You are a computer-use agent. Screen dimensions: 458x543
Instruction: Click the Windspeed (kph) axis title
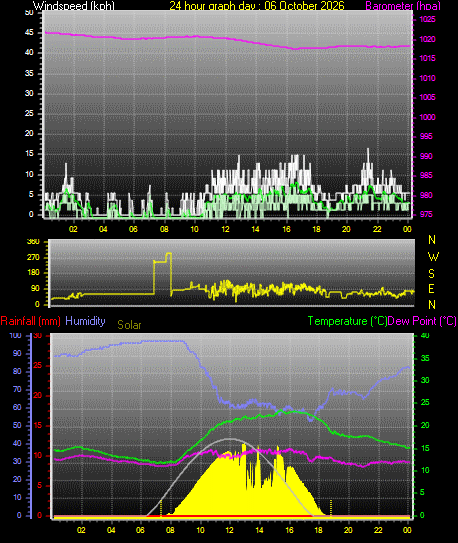pos(73,6)
